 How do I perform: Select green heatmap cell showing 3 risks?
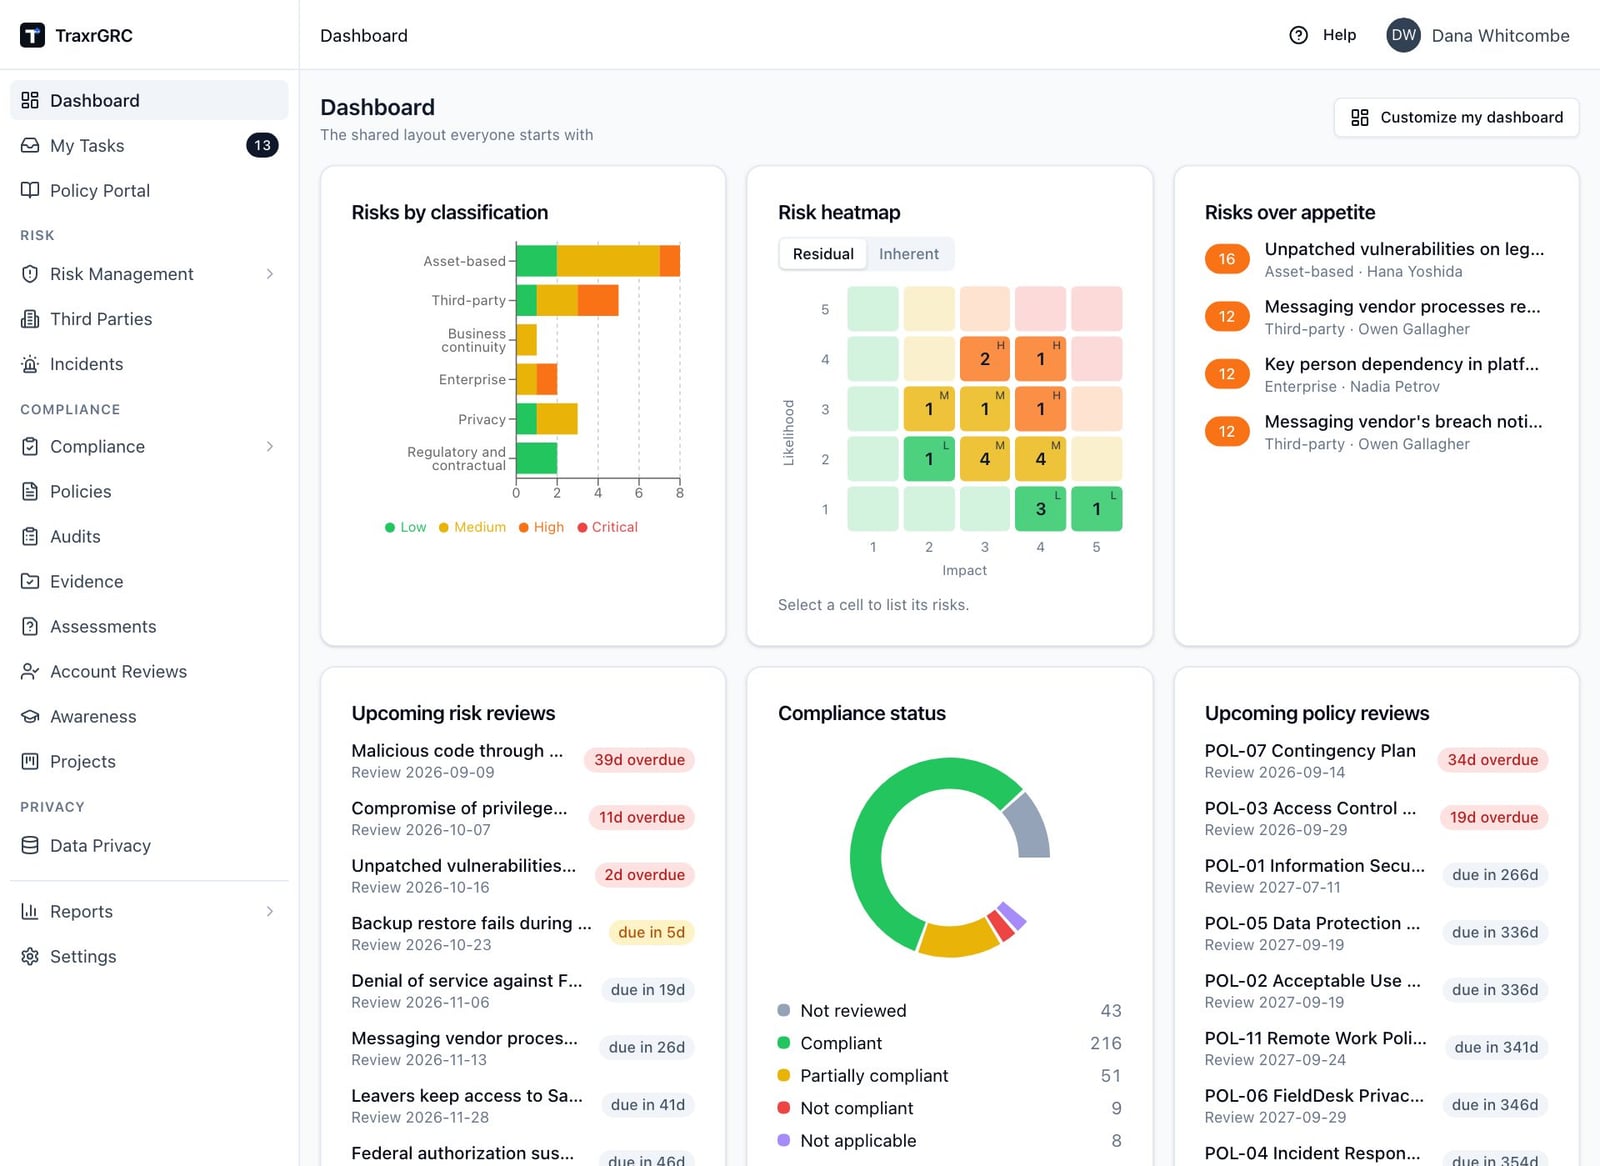click(x=1040, y=509)
